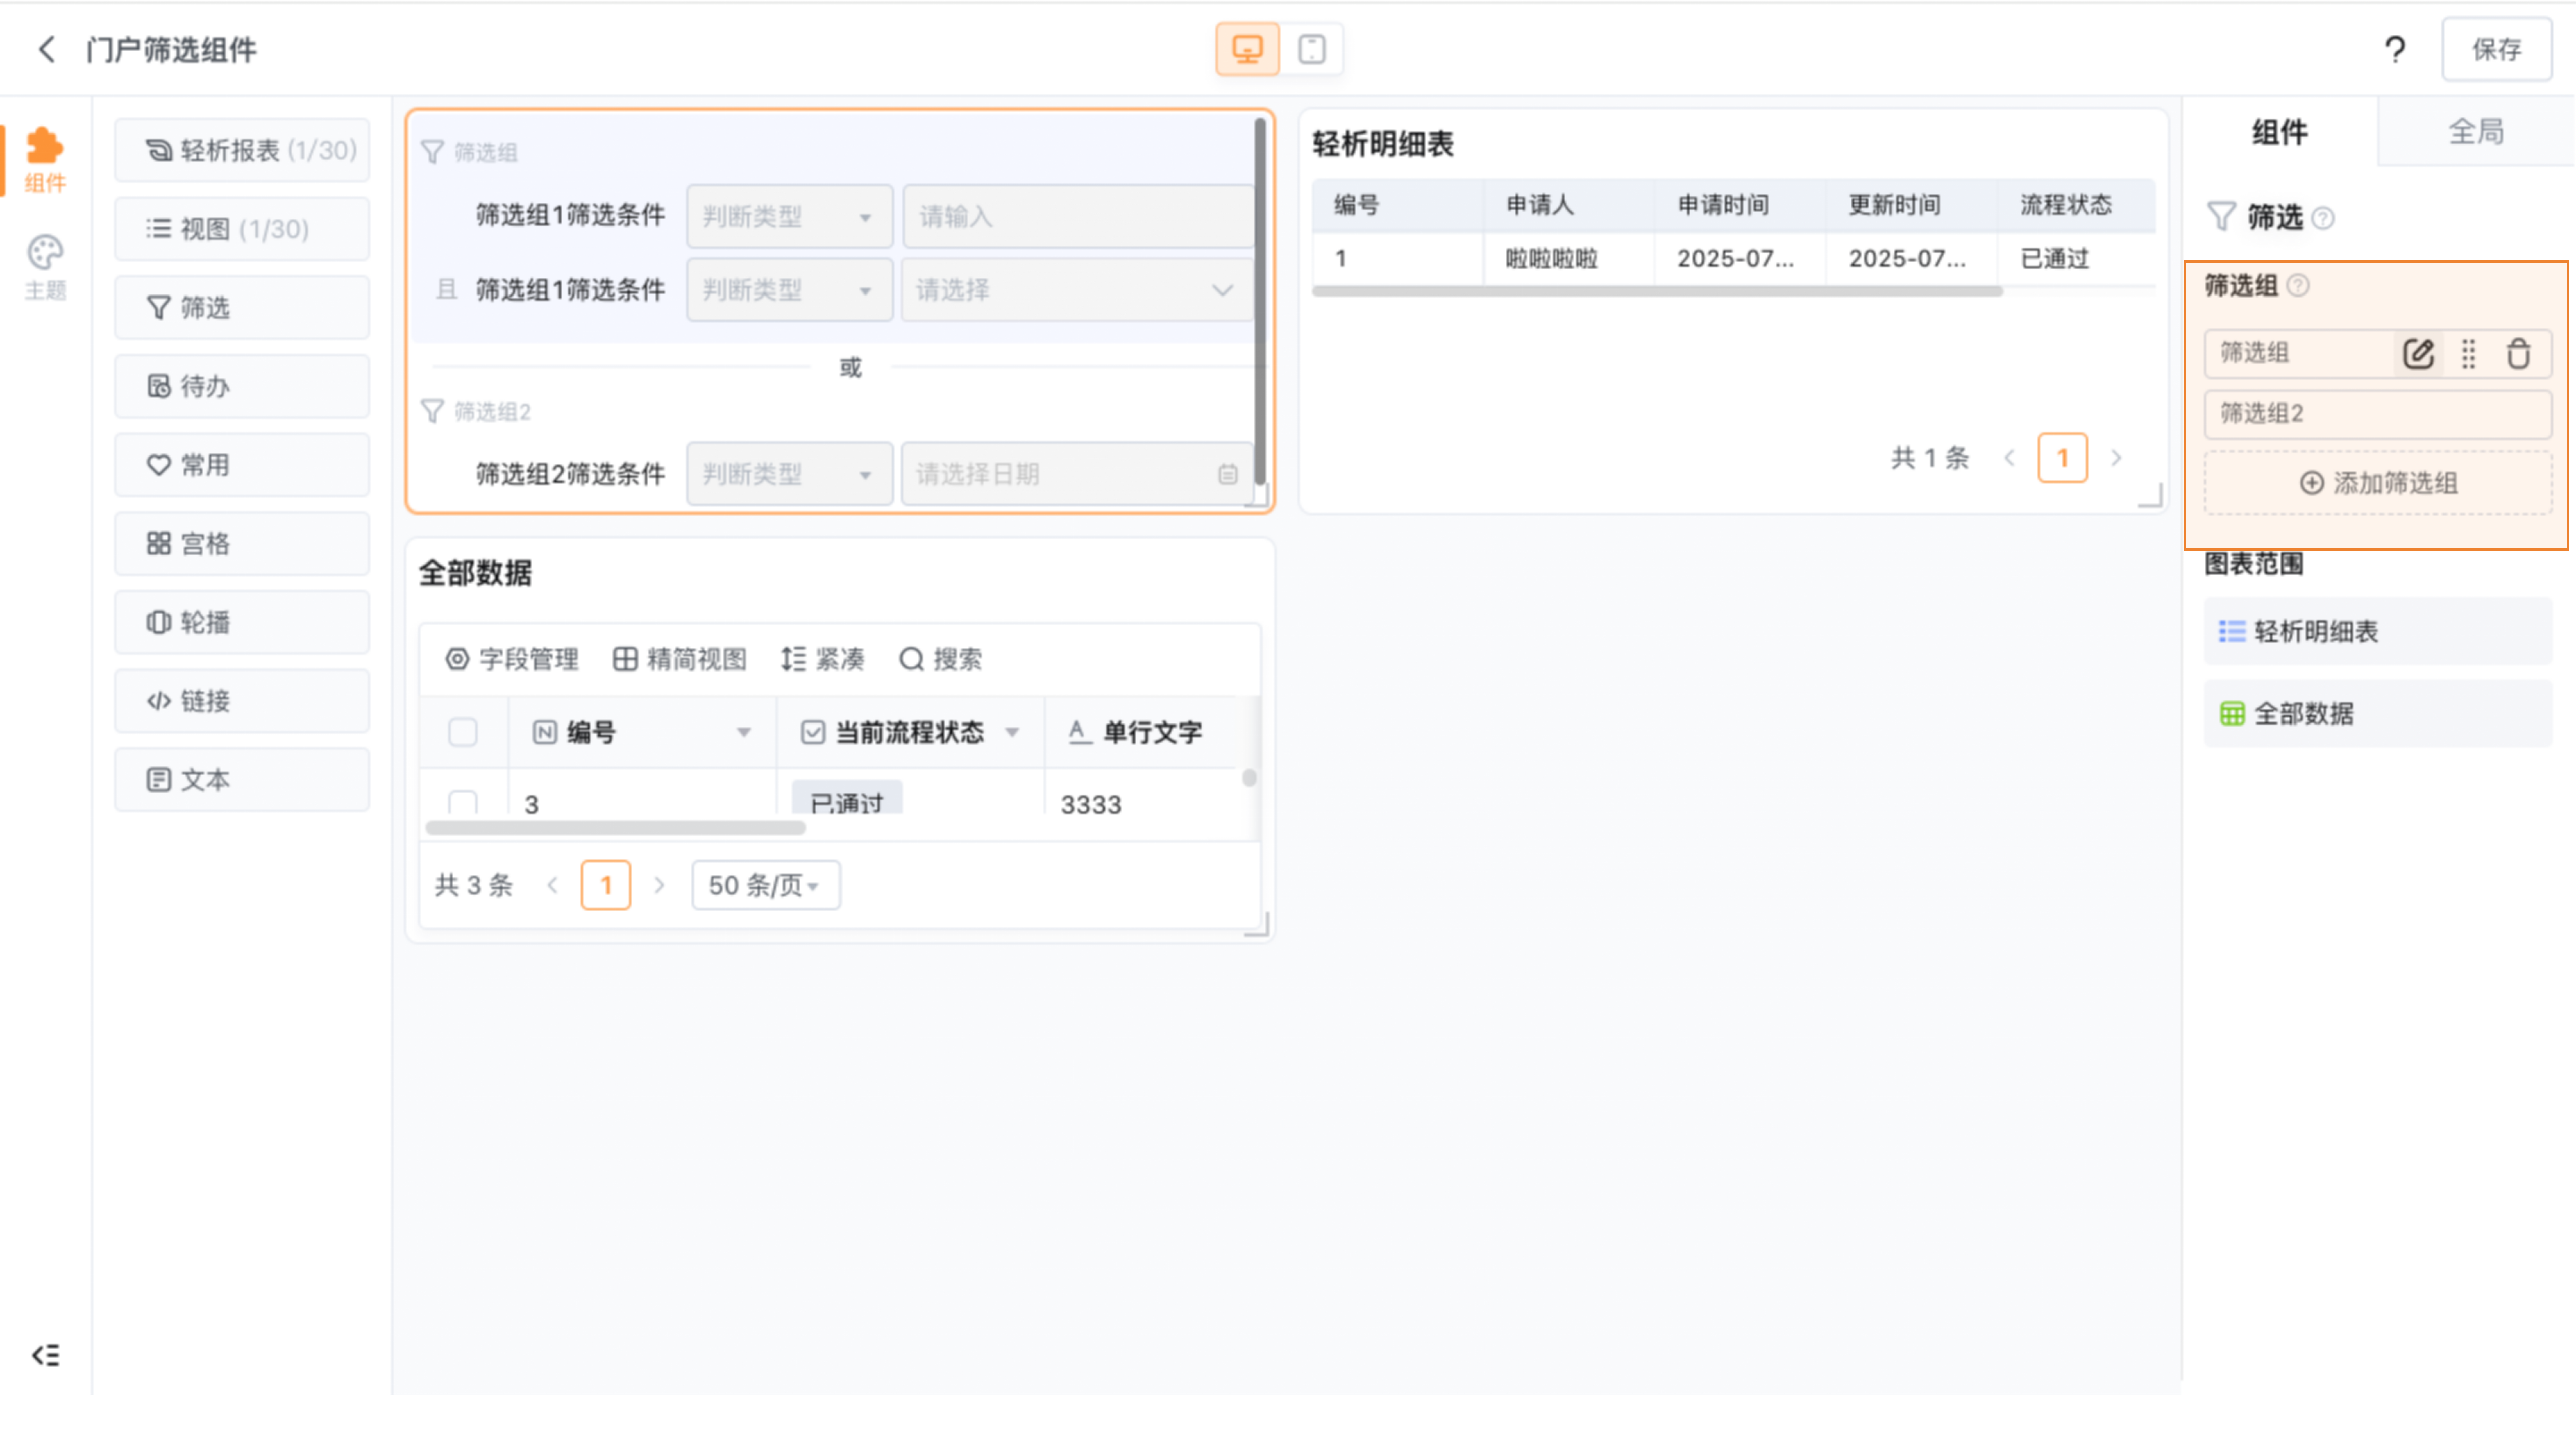The image size is (2576, 1449).
Task: Toggle the select-all header checkbox
Action: [x=463, y=732]
